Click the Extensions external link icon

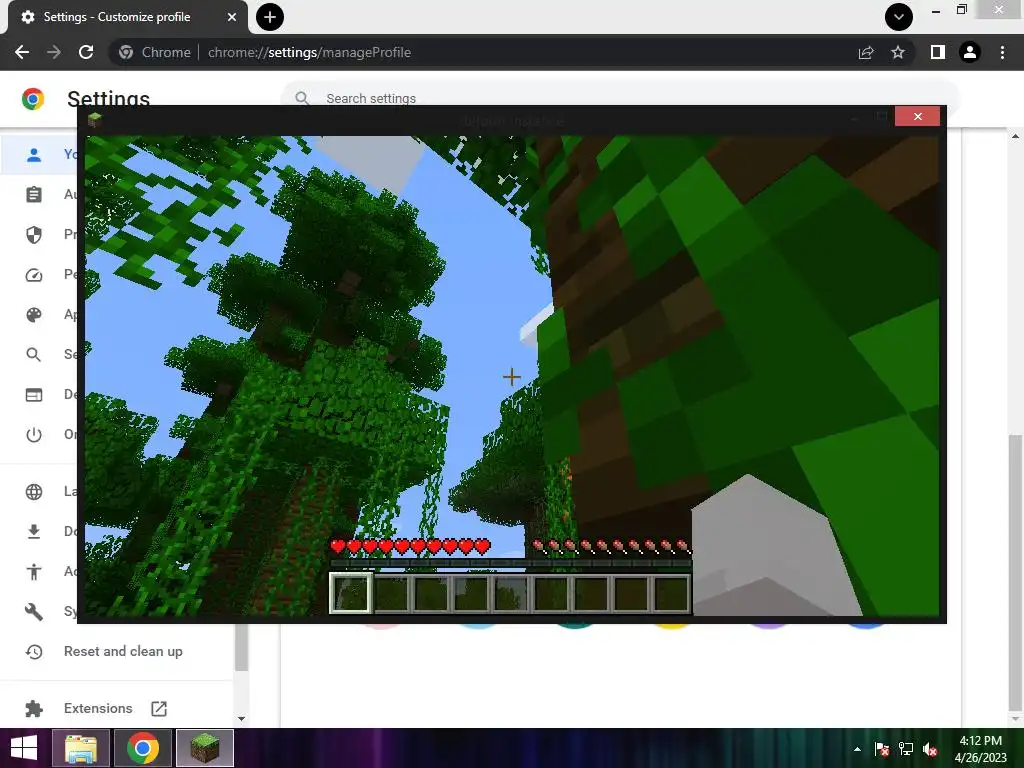pos(159,709)
